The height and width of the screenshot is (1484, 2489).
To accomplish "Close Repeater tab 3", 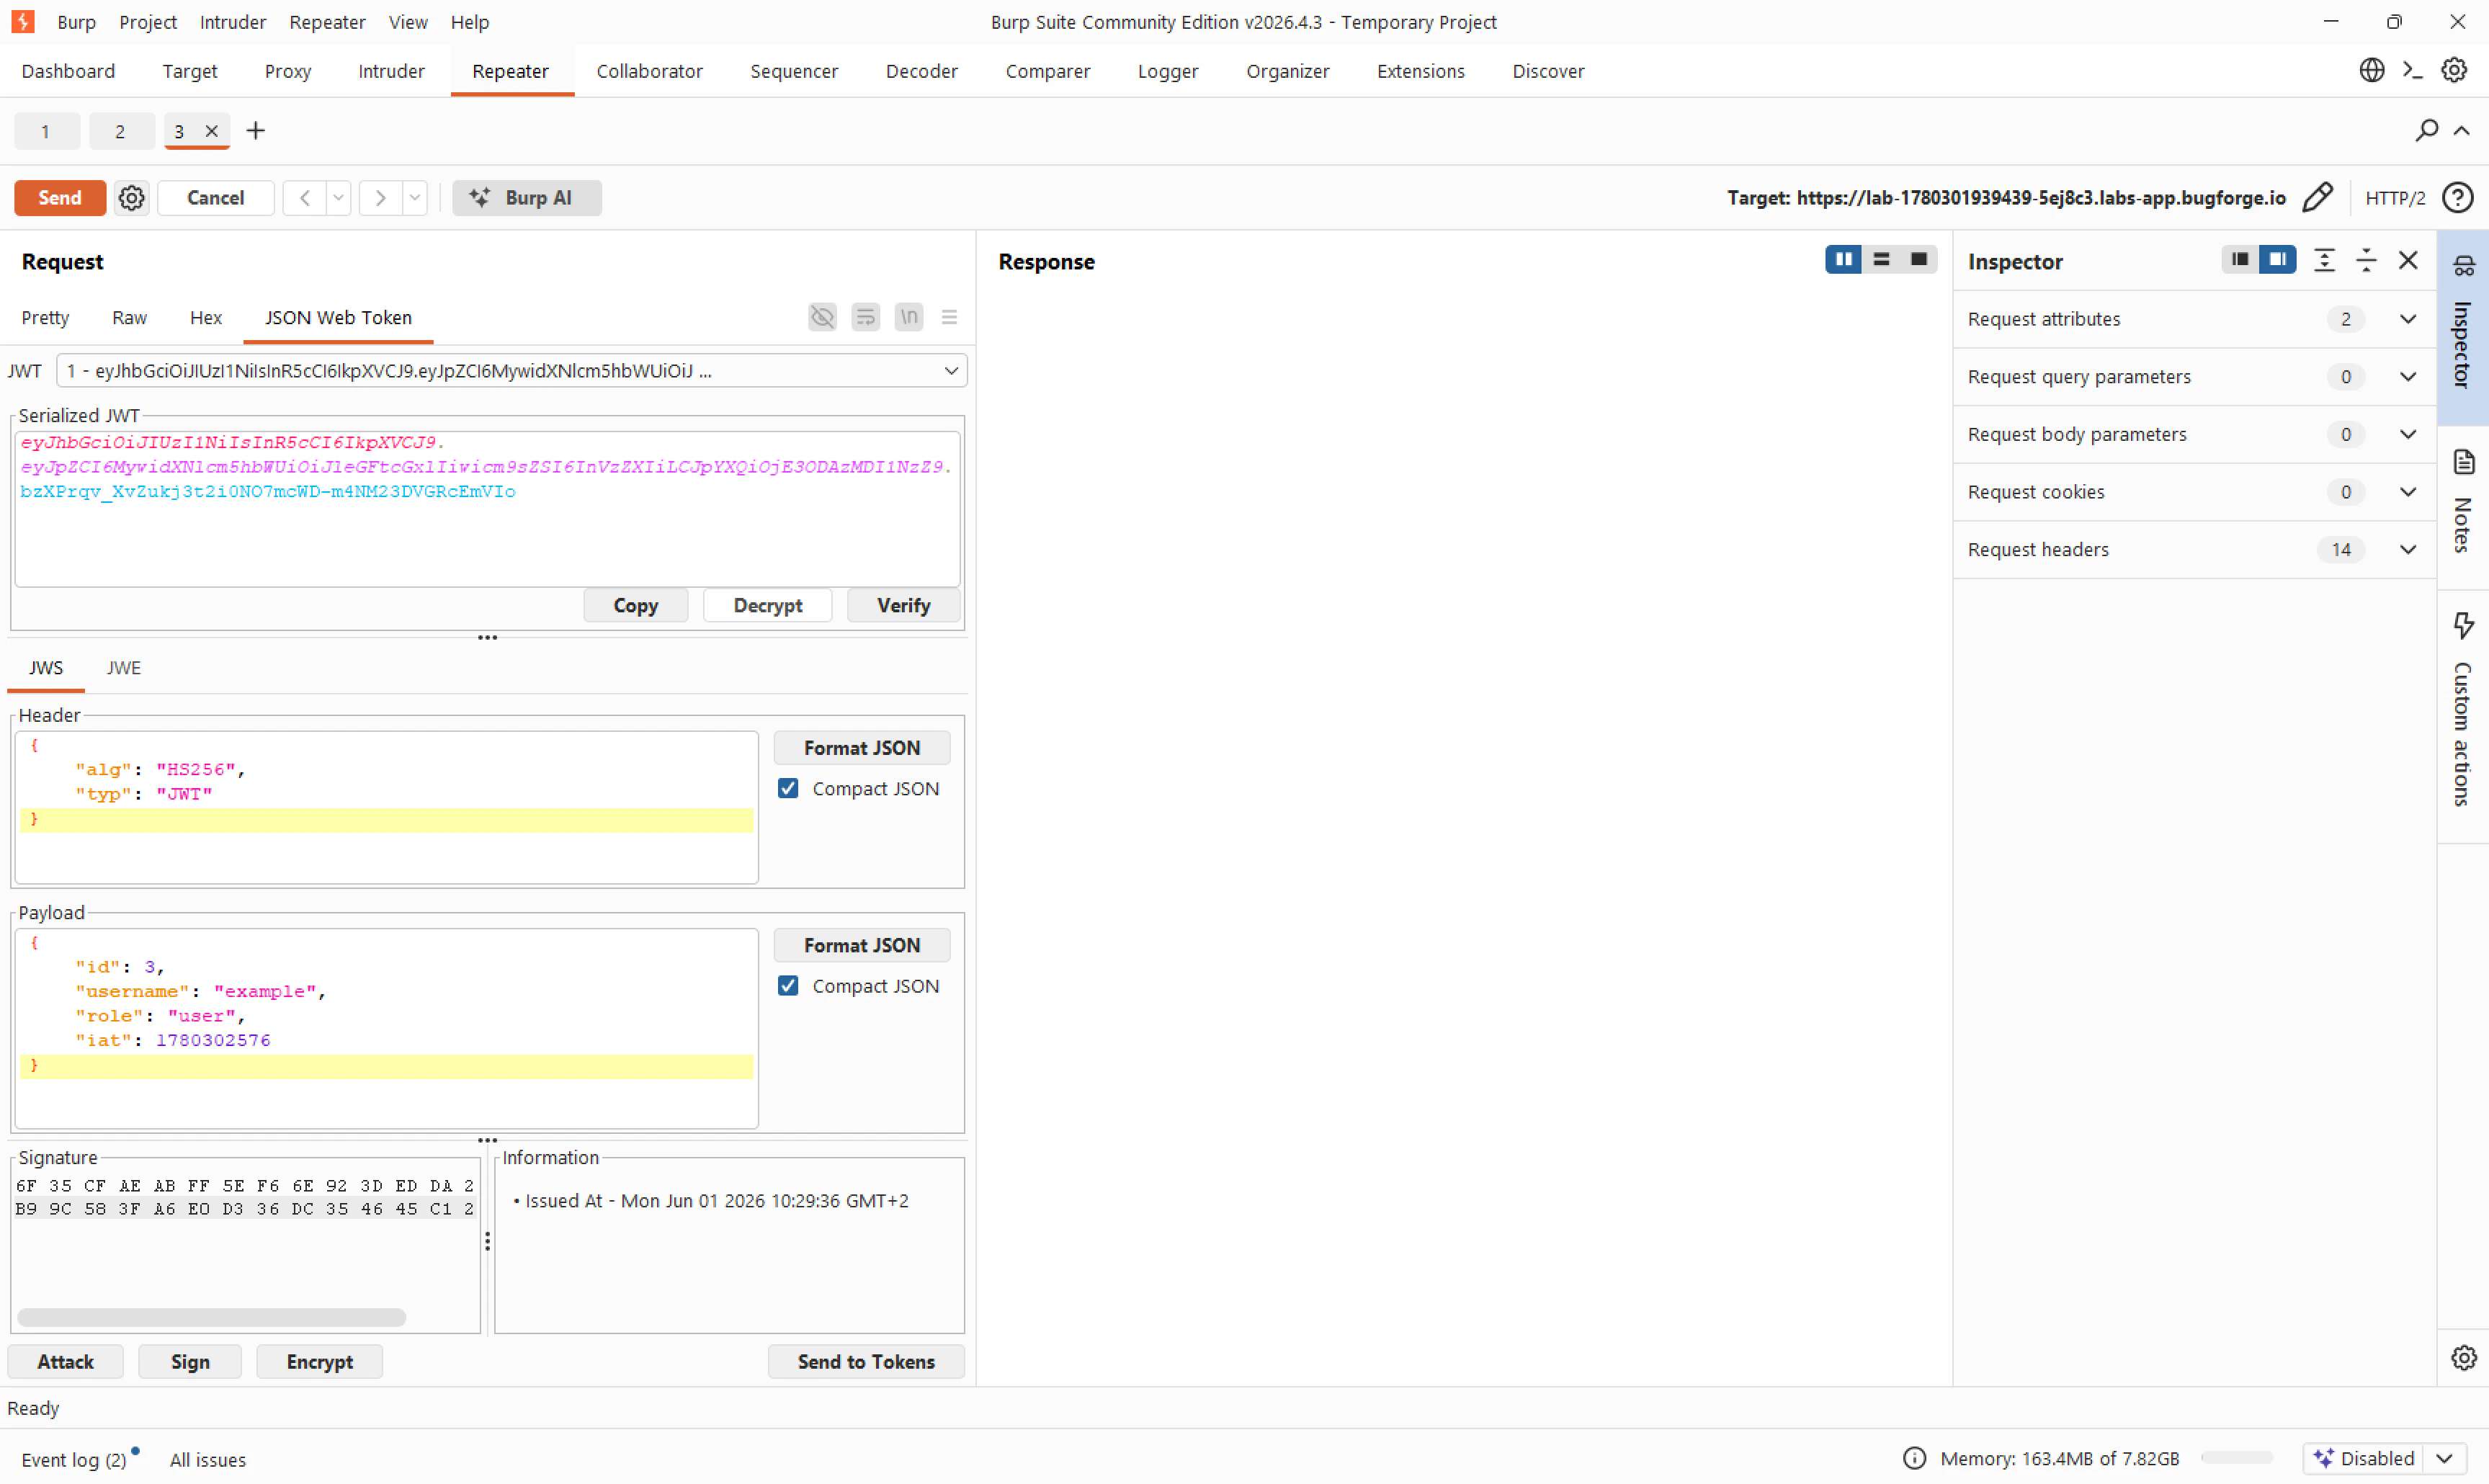I will coord(212,131).
